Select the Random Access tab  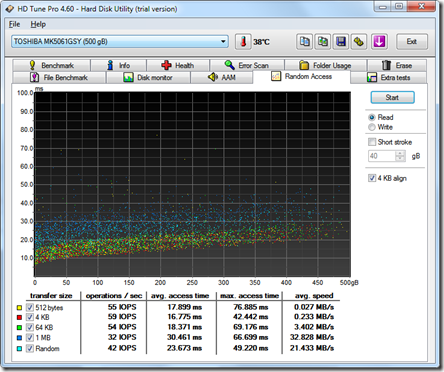(x=302, y=77)
